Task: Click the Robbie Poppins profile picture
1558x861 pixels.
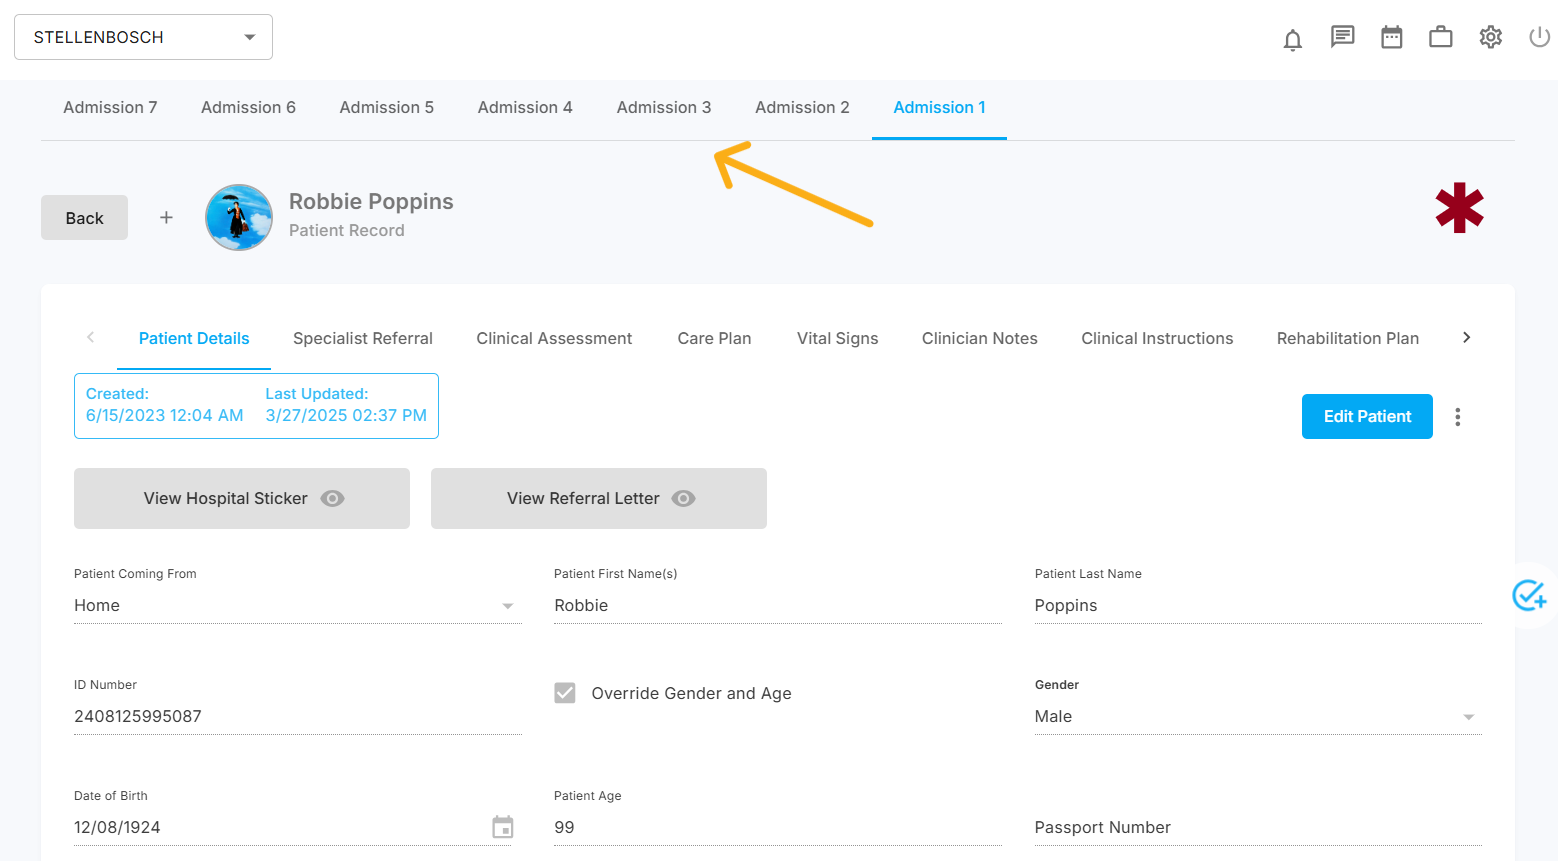Action: (239, 217)
